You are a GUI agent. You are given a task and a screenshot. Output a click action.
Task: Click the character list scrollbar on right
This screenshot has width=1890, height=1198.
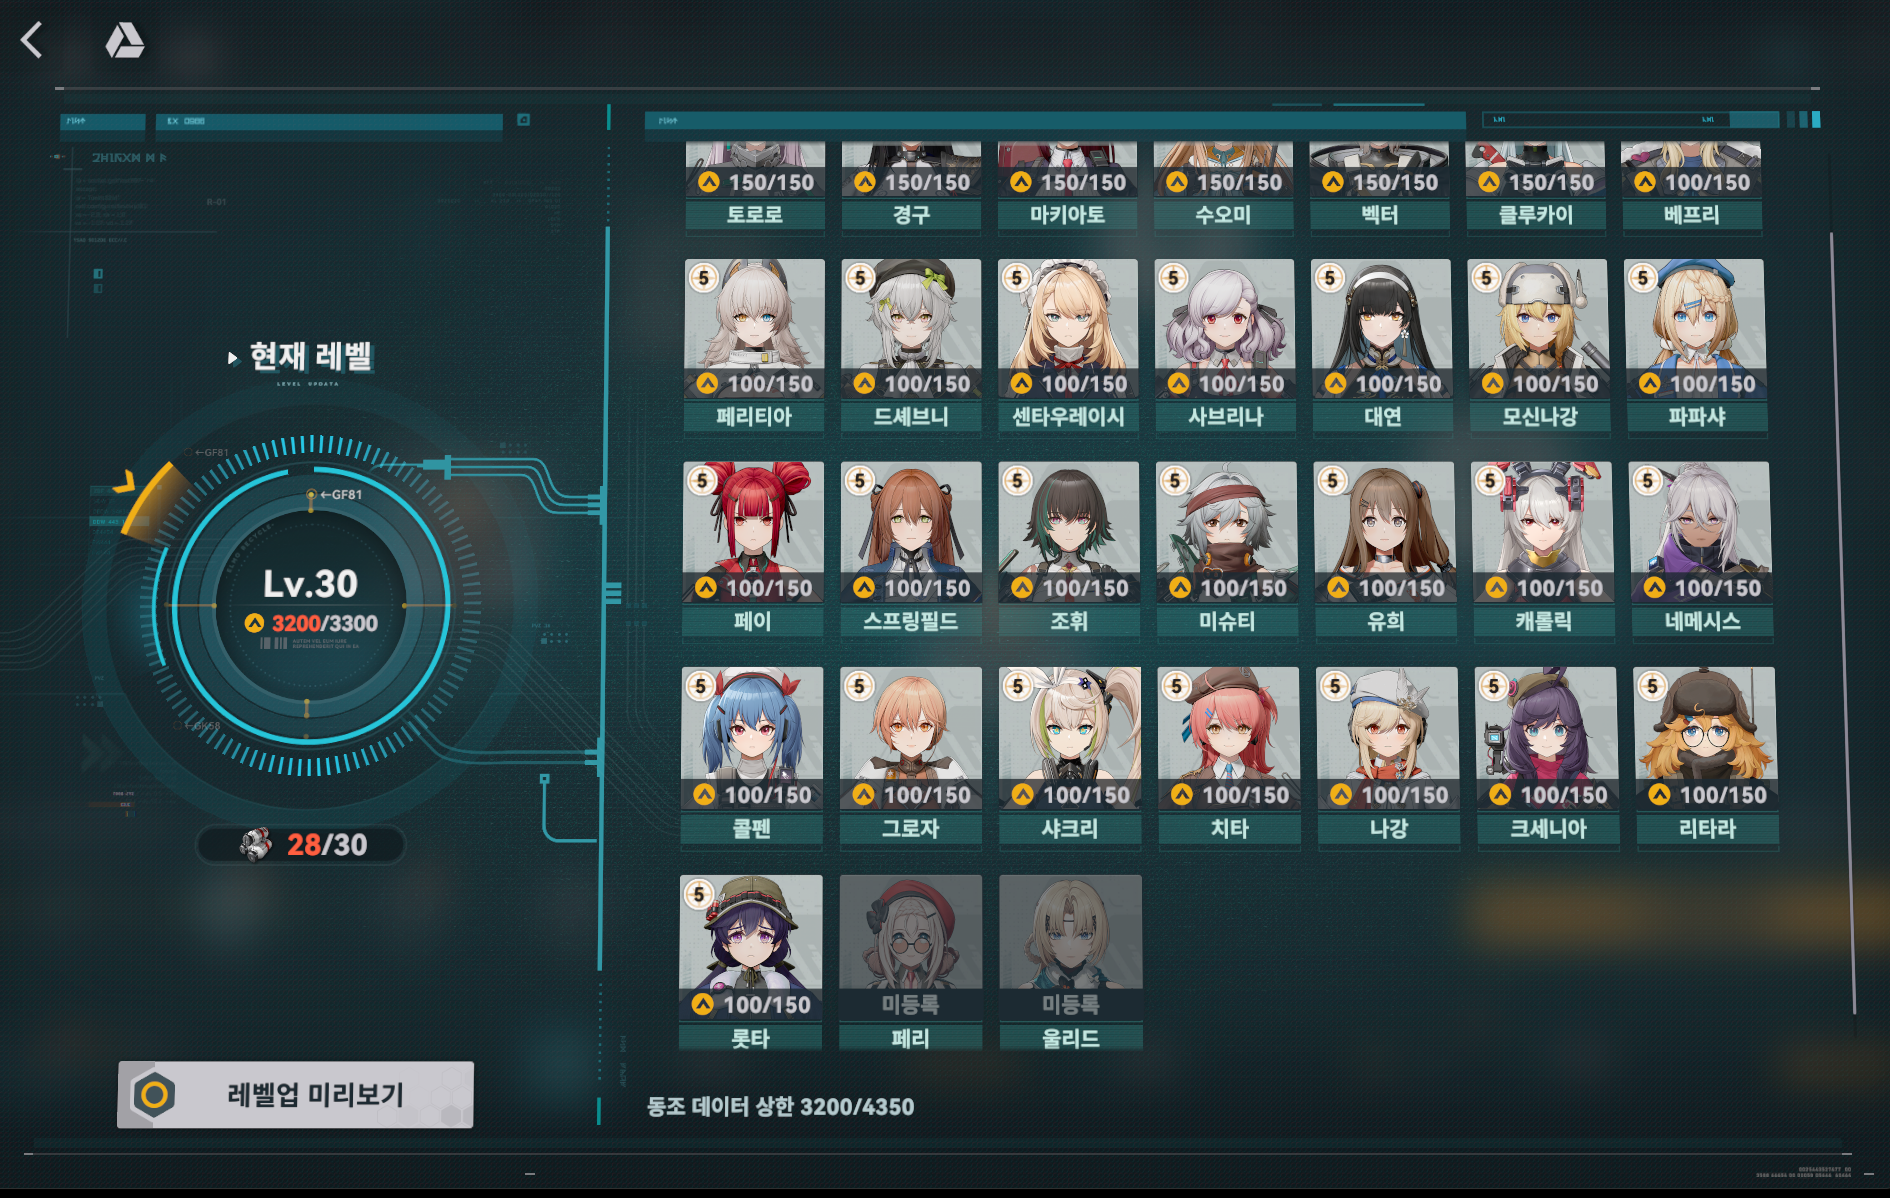[x=1842, y=620]
